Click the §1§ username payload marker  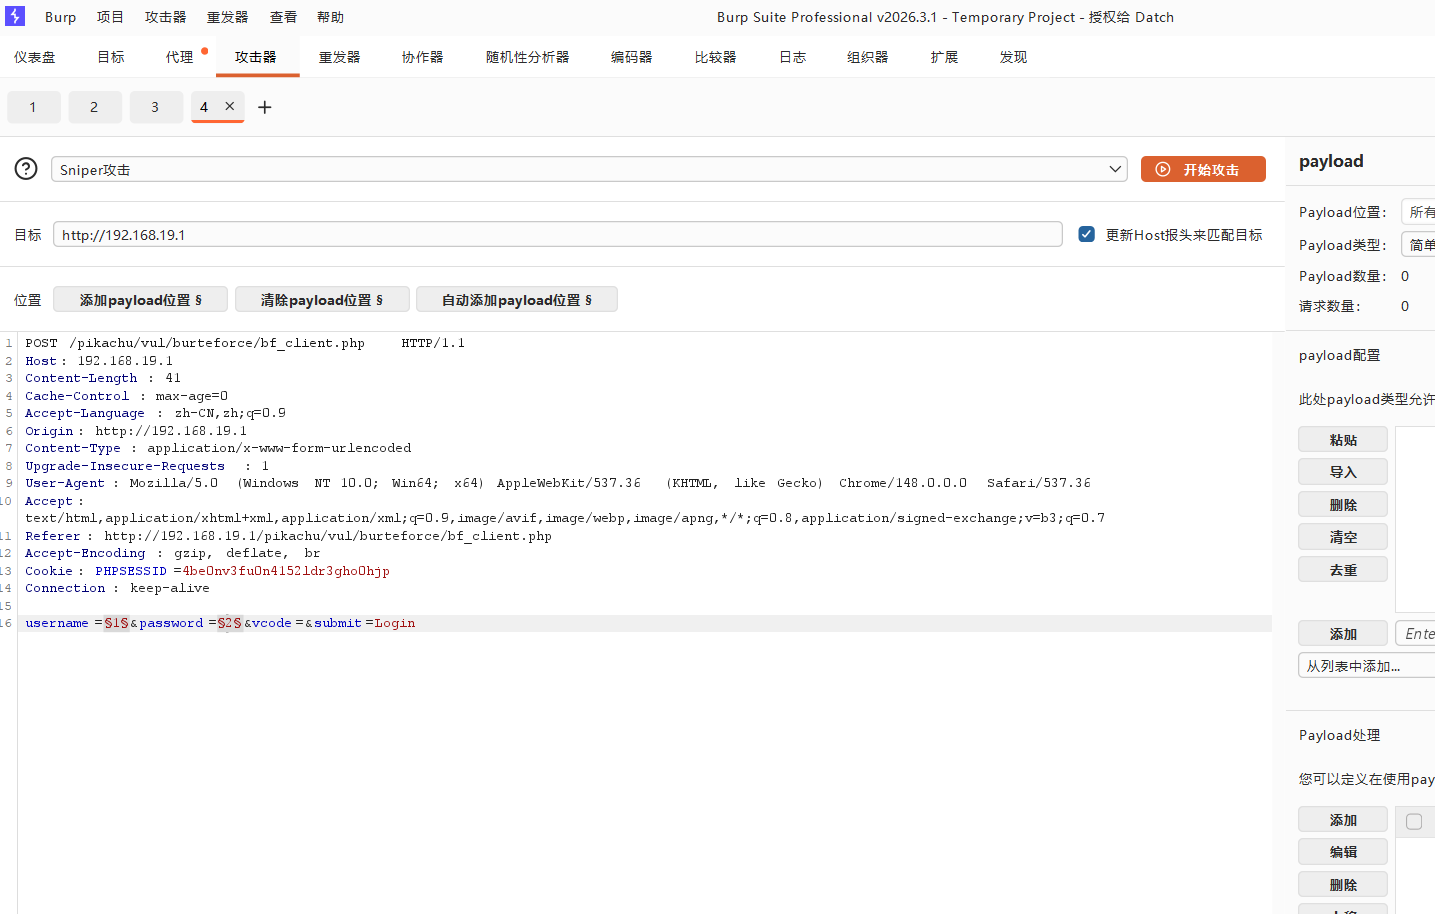tap(116, 623)
